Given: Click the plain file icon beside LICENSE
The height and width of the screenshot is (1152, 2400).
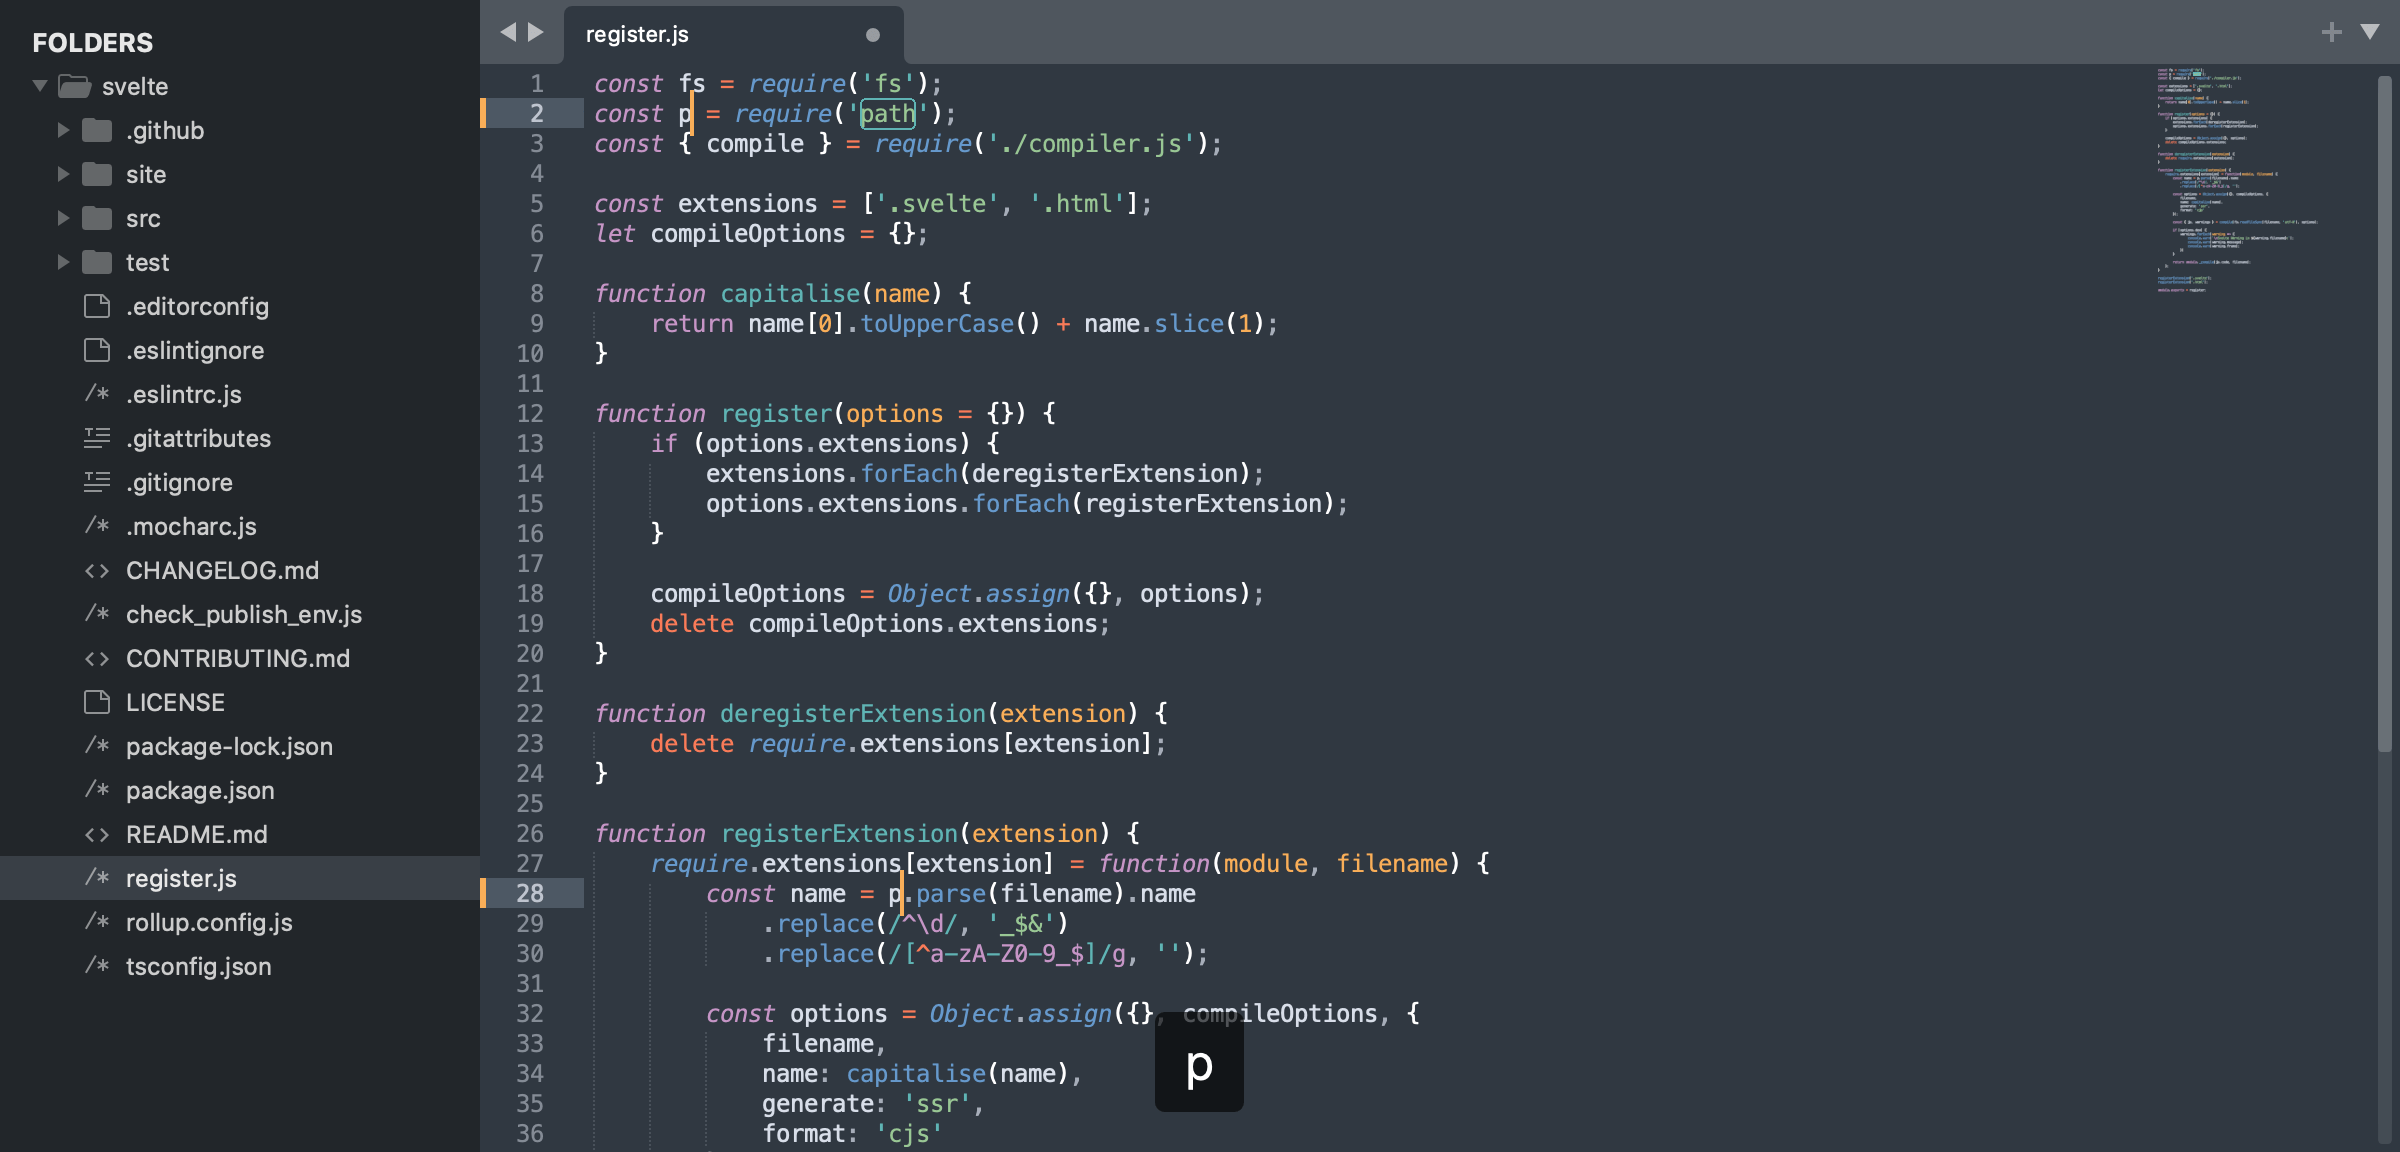Looking at the screenshot, I should [x=96, y=702].
